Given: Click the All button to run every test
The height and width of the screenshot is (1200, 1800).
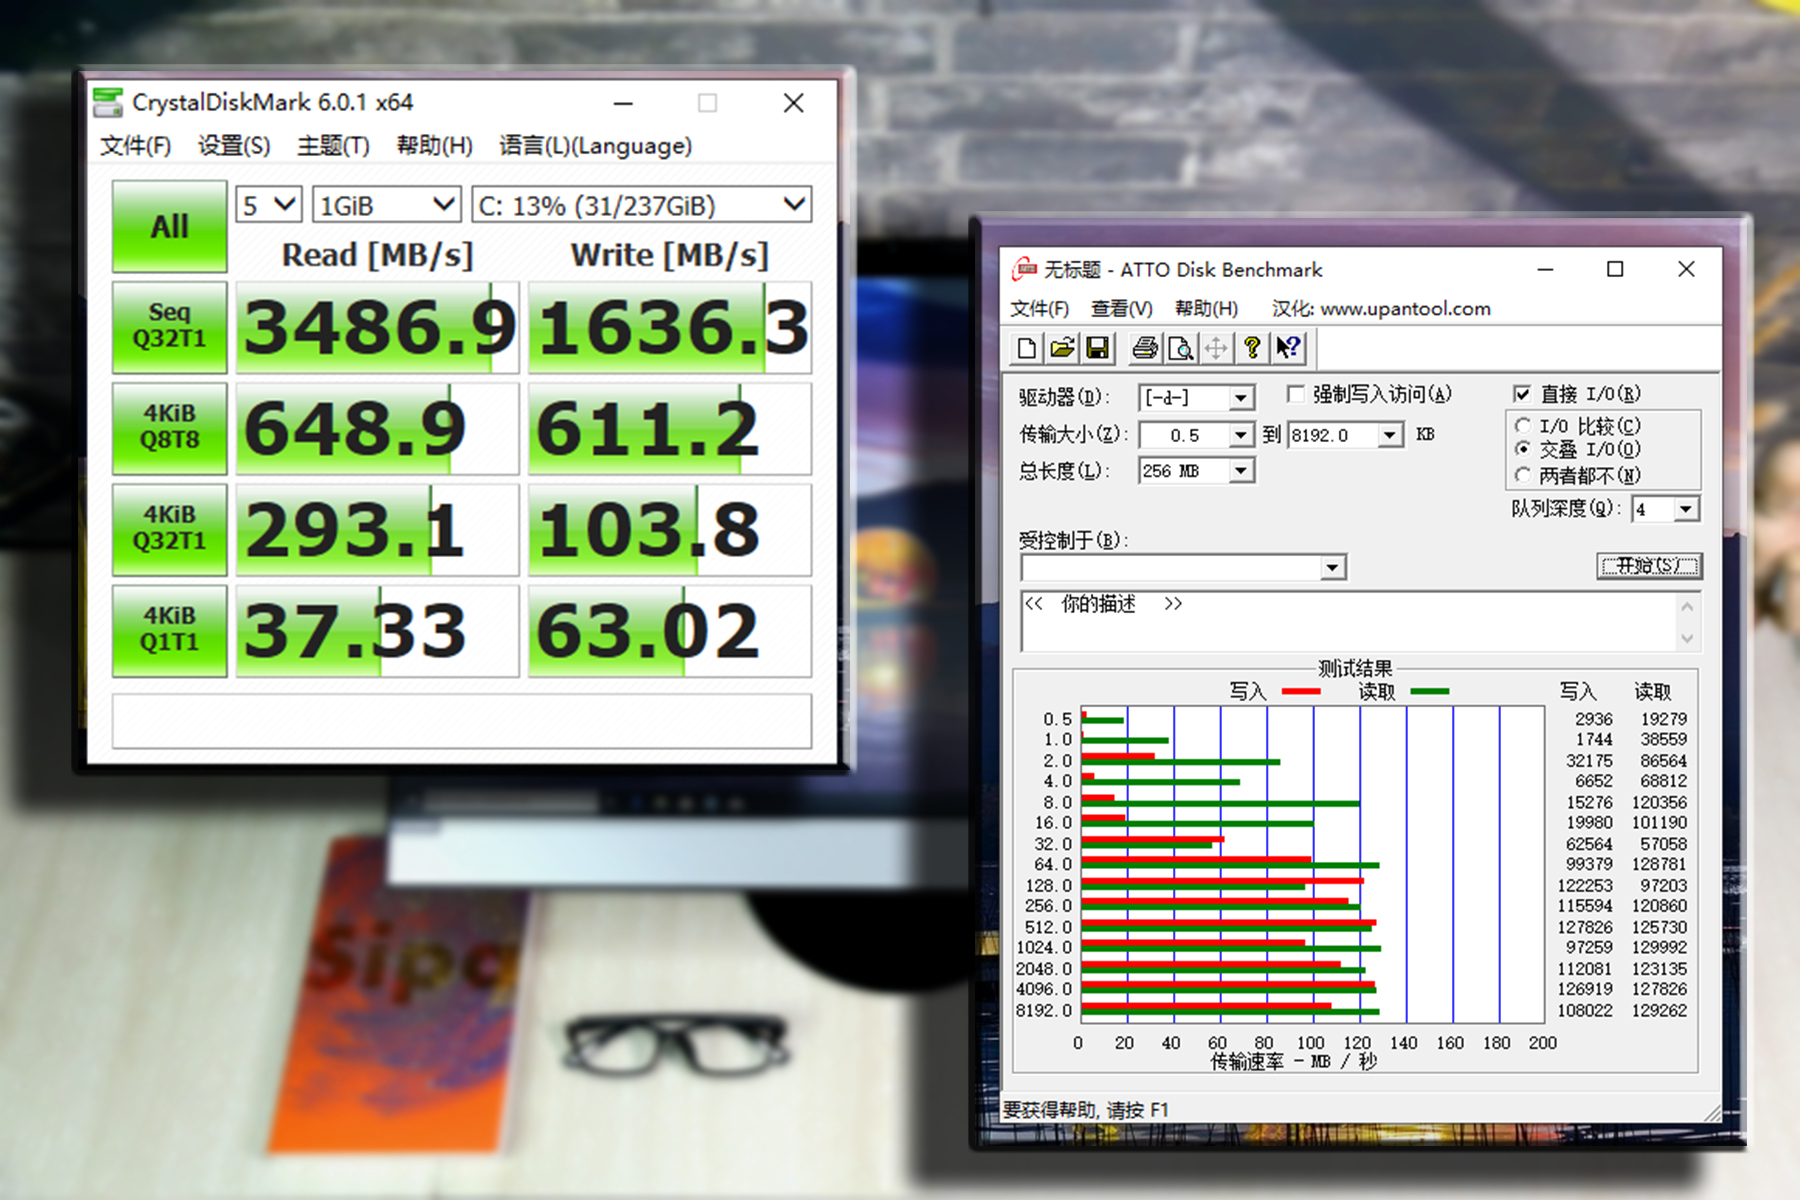Looking at the screenshot, I should pos(169,227).
